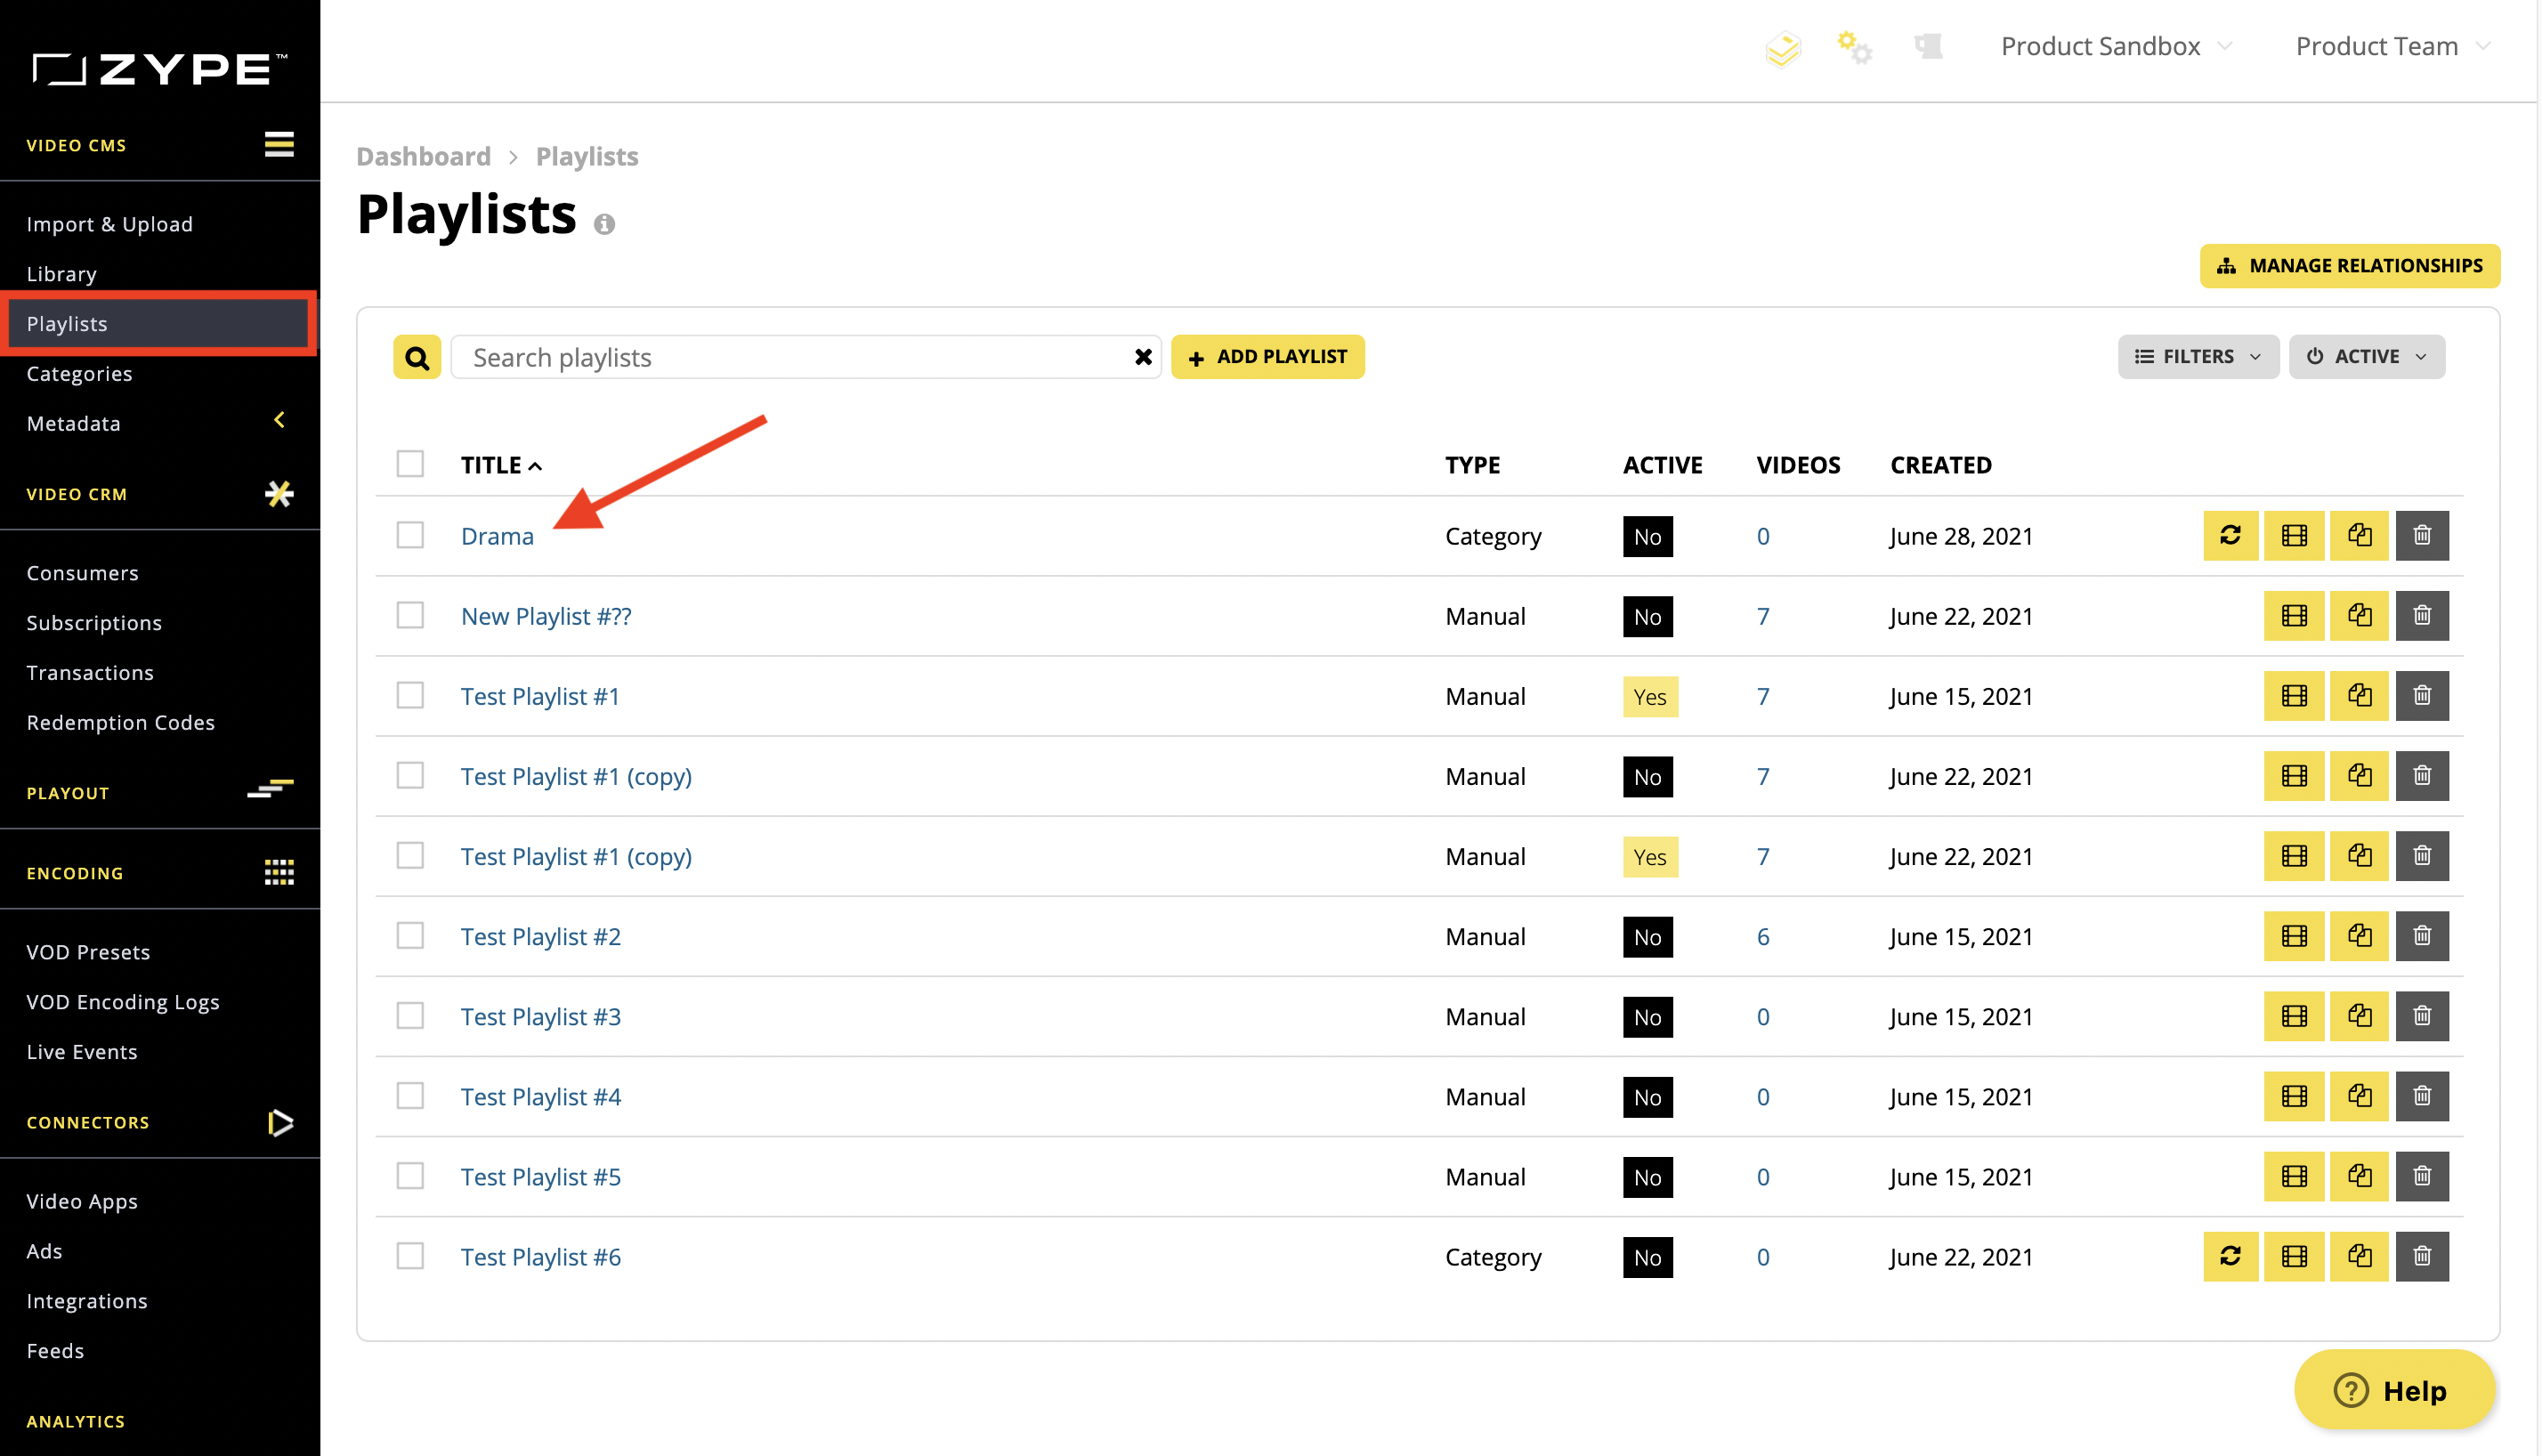Delete Test Playlist #5
The width and height of the screenshot is (2542, 1456).
click(2422, 1176)
